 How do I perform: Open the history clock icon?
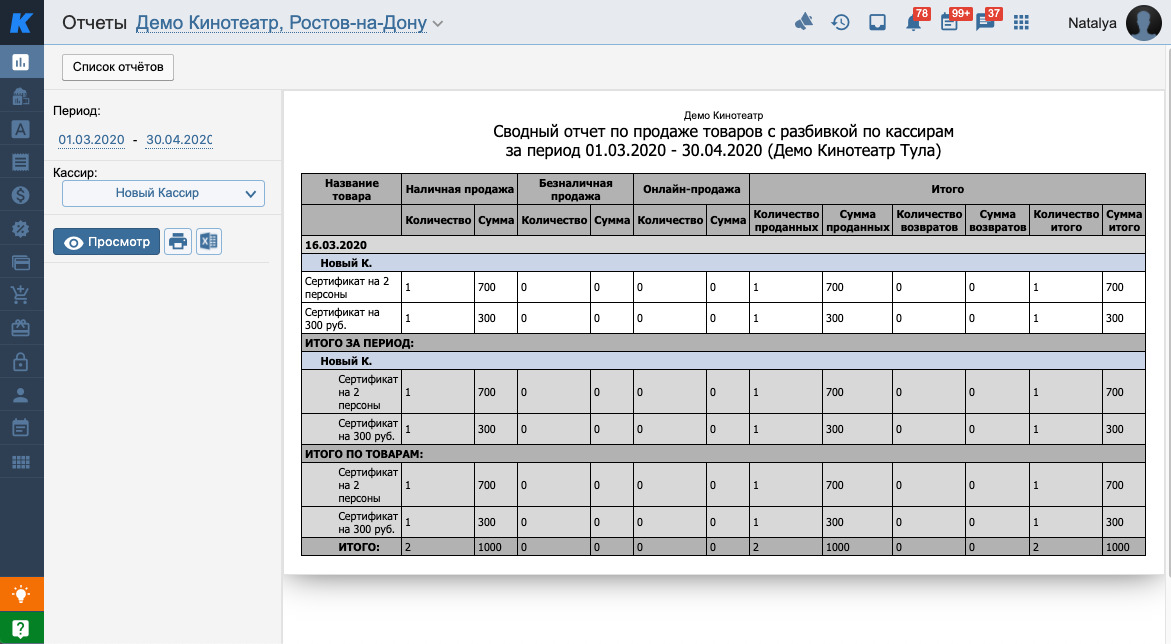(x=841, y=23)
